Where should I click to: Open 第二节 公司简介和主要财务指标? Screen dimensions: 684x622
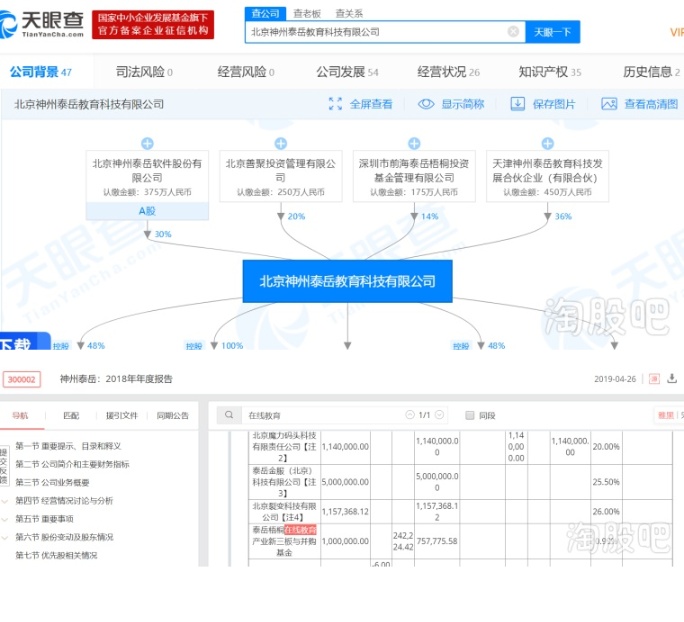click(x=72, y=464)
